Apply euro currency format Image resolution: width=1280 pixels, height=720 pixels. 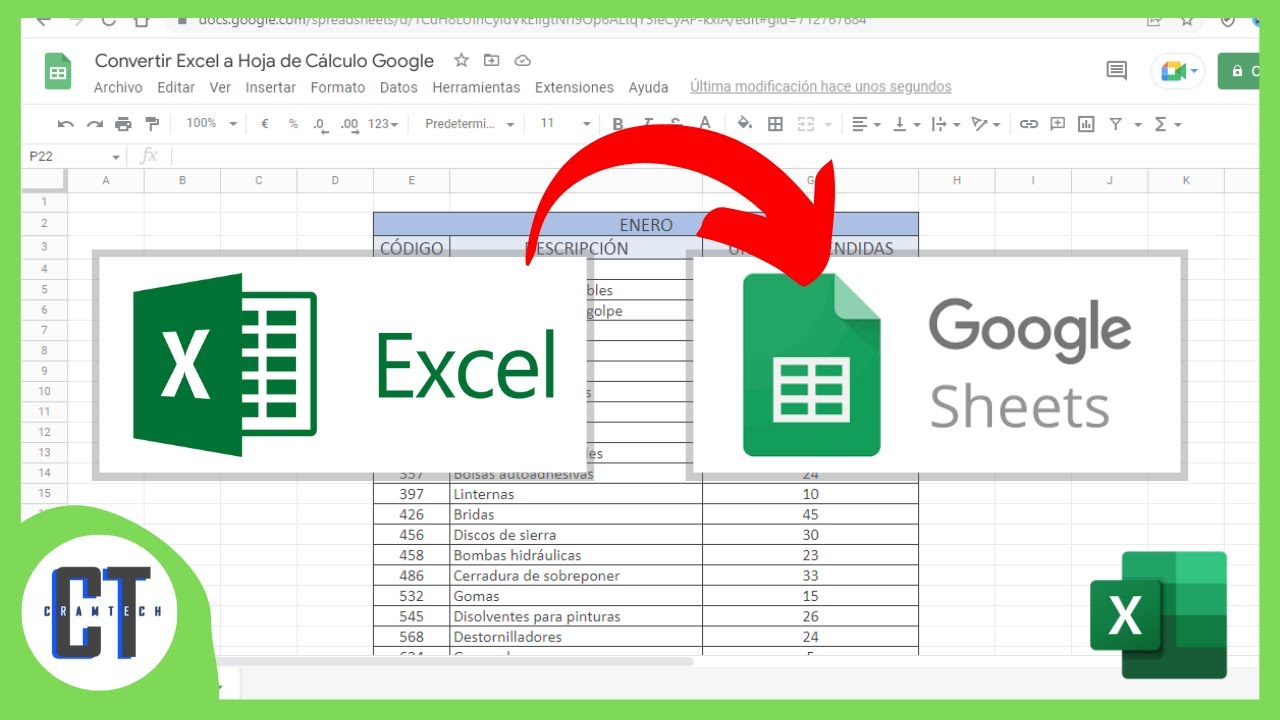click(265, 124)
